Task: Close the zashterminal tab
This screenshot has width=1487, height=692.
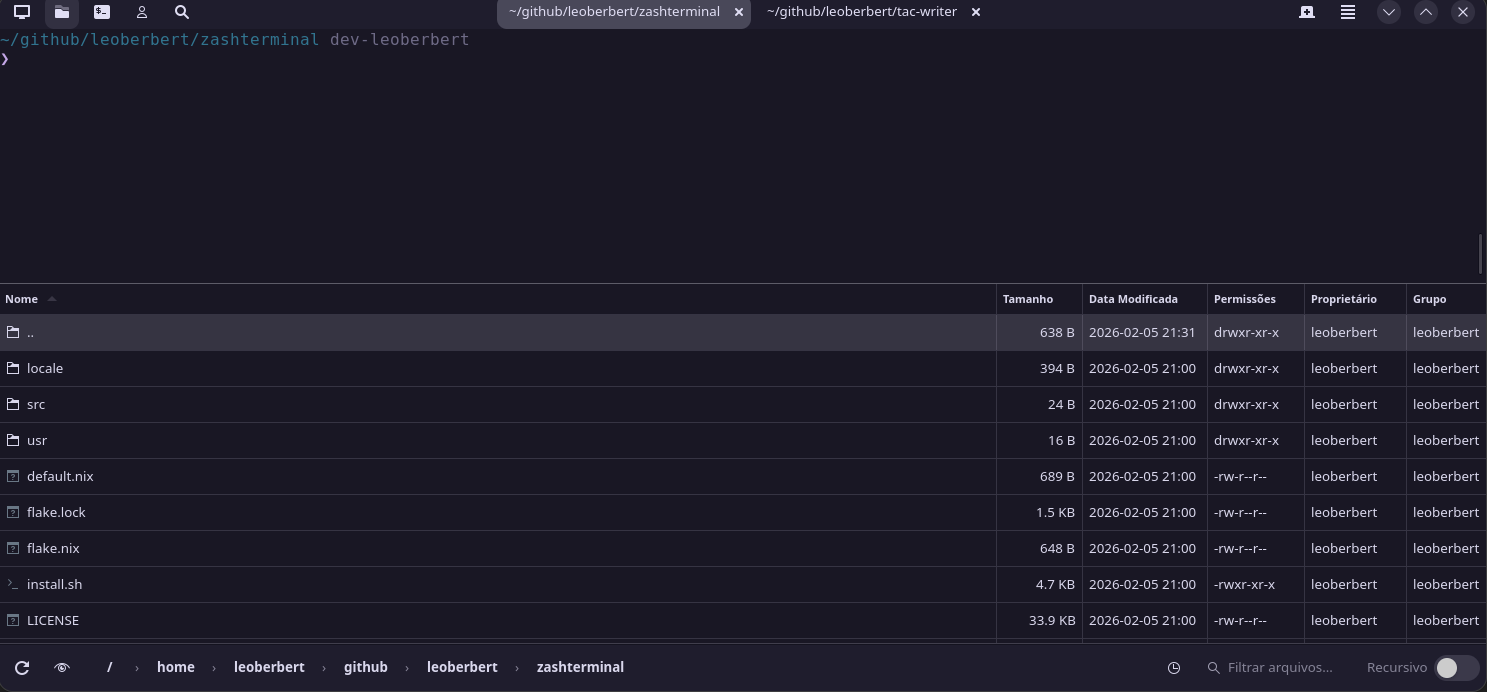Action: click(739, 12)
